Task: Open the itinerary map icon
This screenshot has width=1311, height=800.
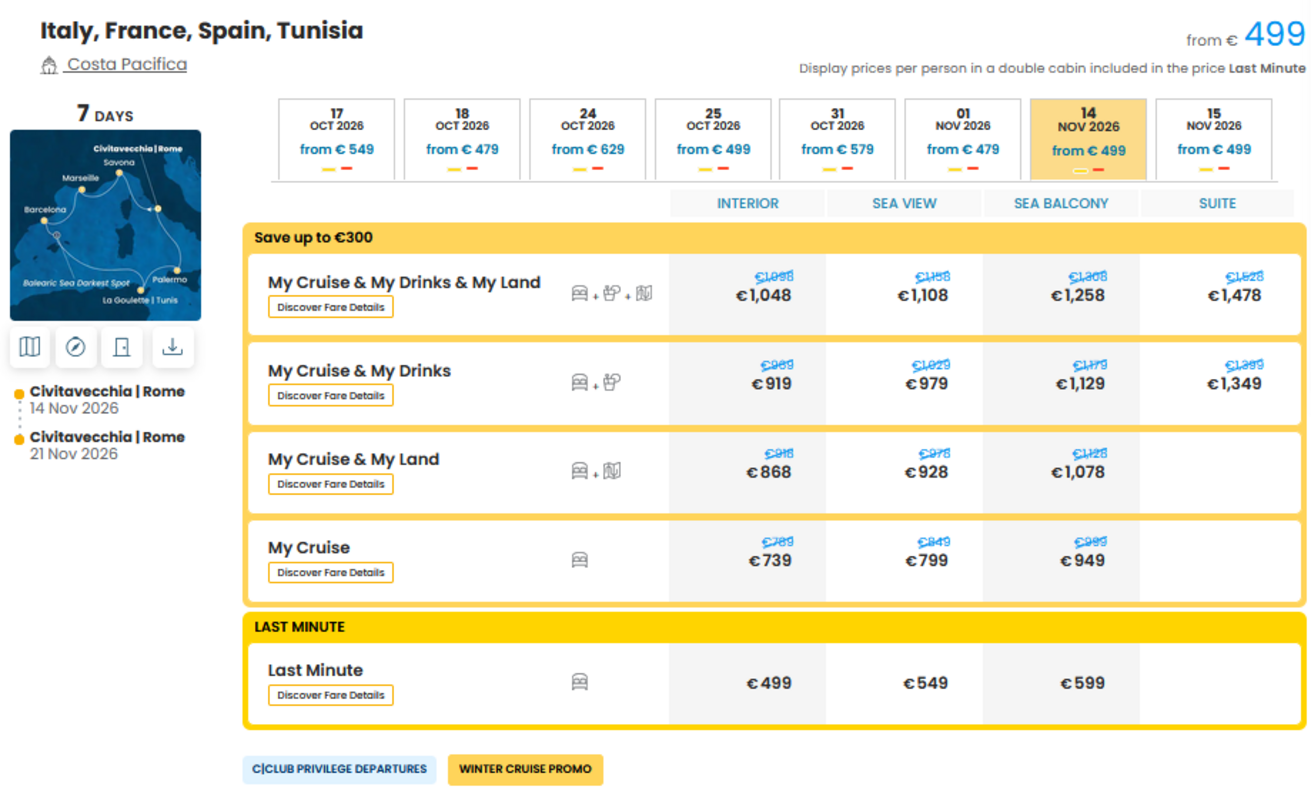Action: tap(30, 347)
